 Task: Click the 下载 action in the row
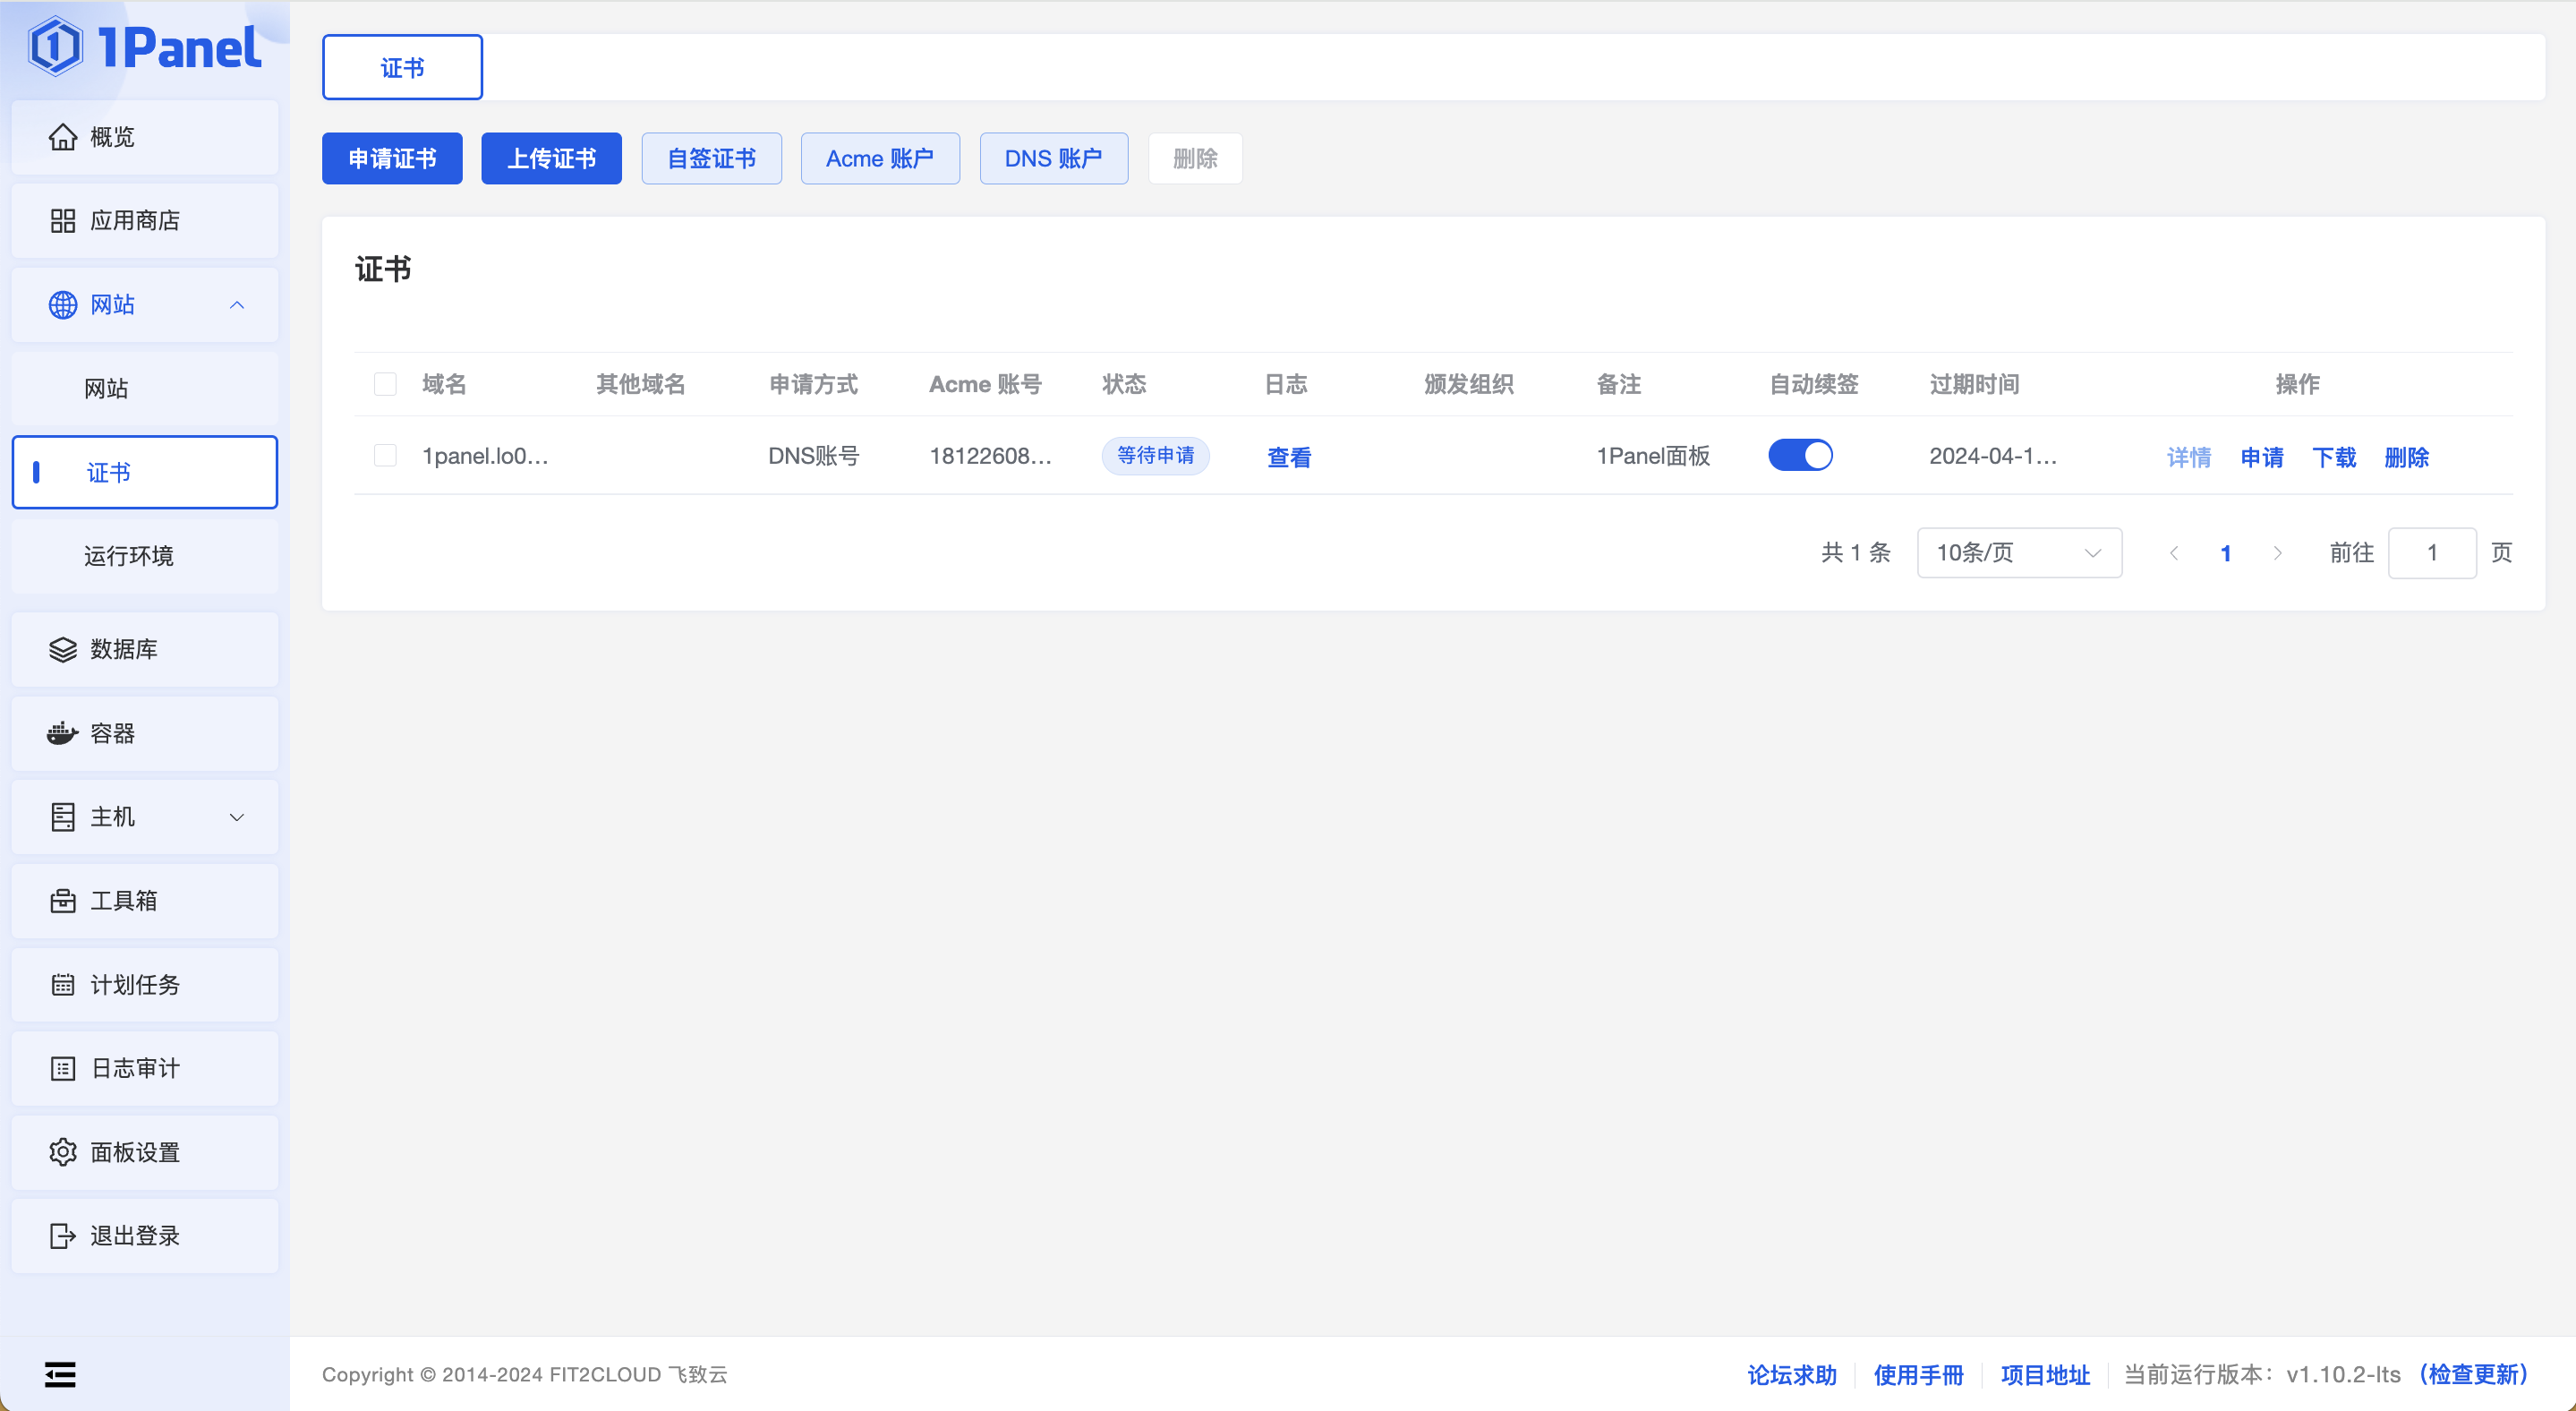pos(2334,457)
